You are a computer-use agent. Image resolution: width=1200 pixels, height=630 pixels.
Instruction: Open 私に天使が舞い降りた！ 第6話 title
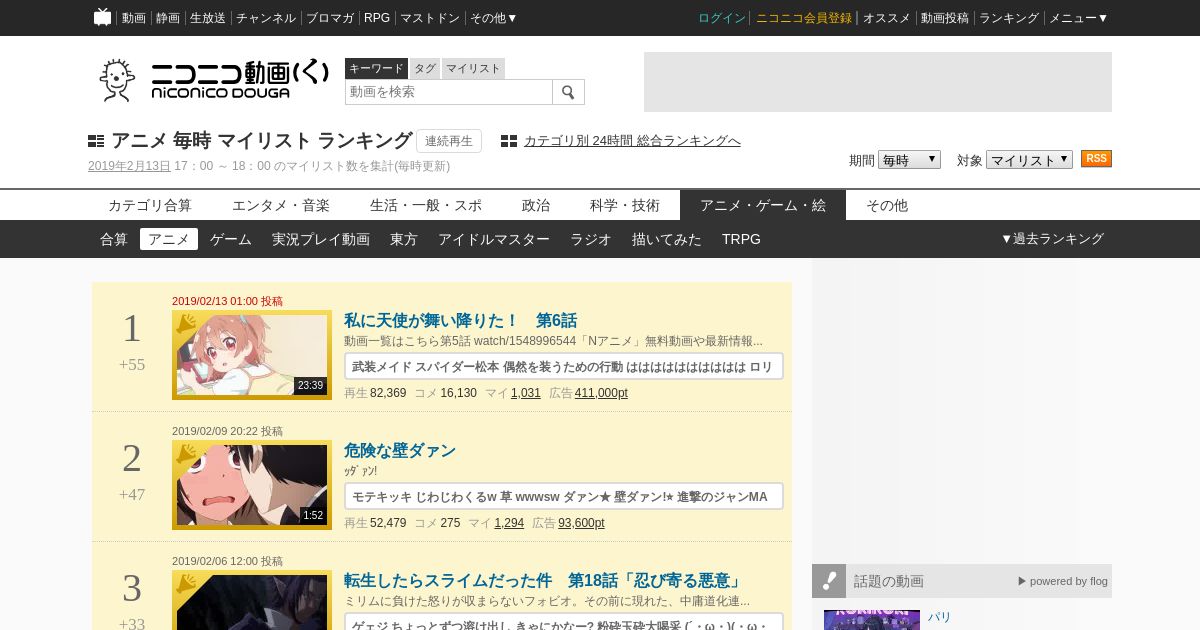(x=460, y=321)
